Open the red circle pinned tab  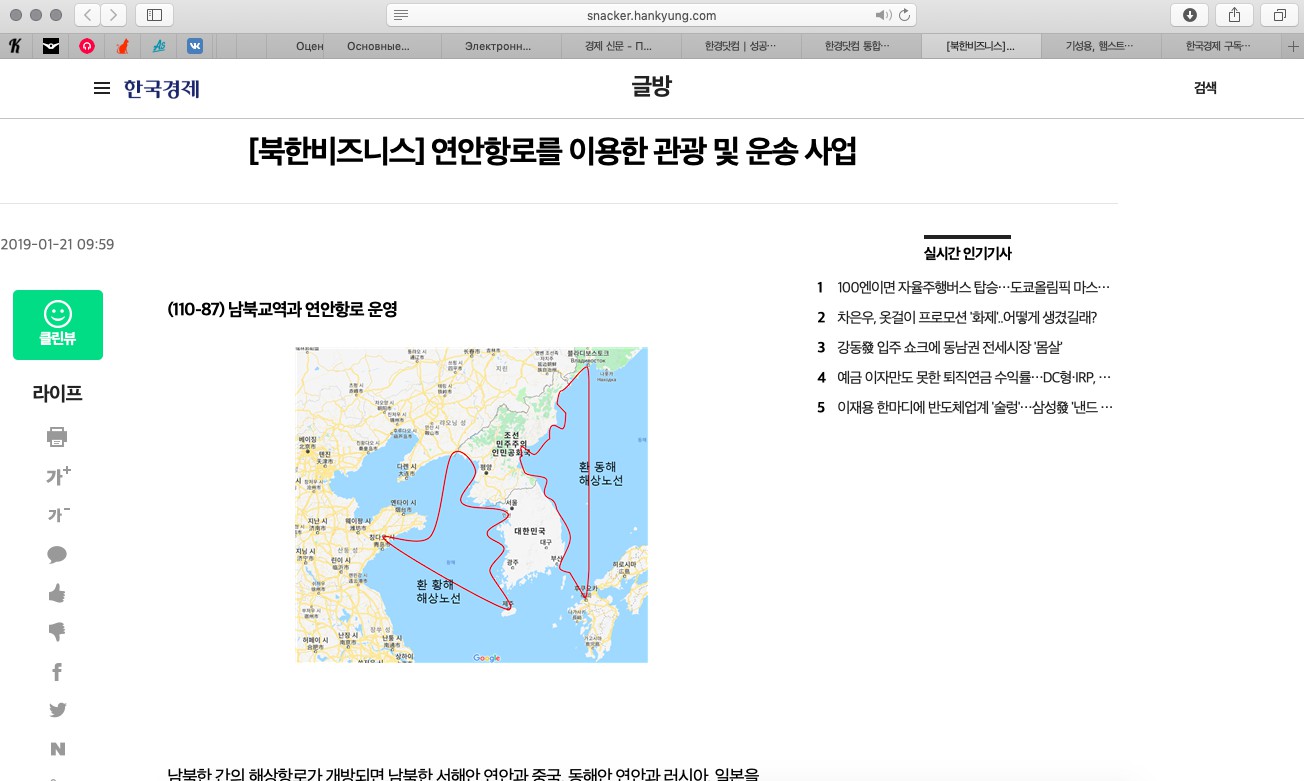[x=87, y=46]
